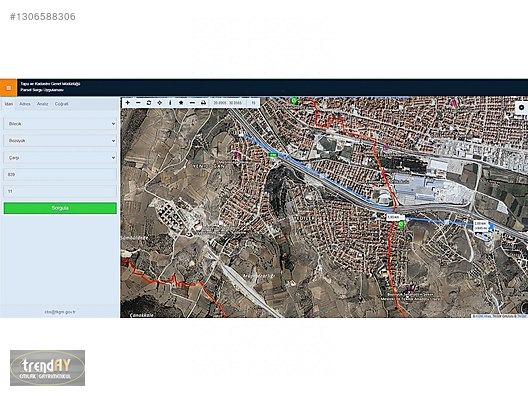The height and width of the screenshot is (396, 528).
Task: Click the cbs@tkgm.gov.tr email link
Action: [60, 312]
